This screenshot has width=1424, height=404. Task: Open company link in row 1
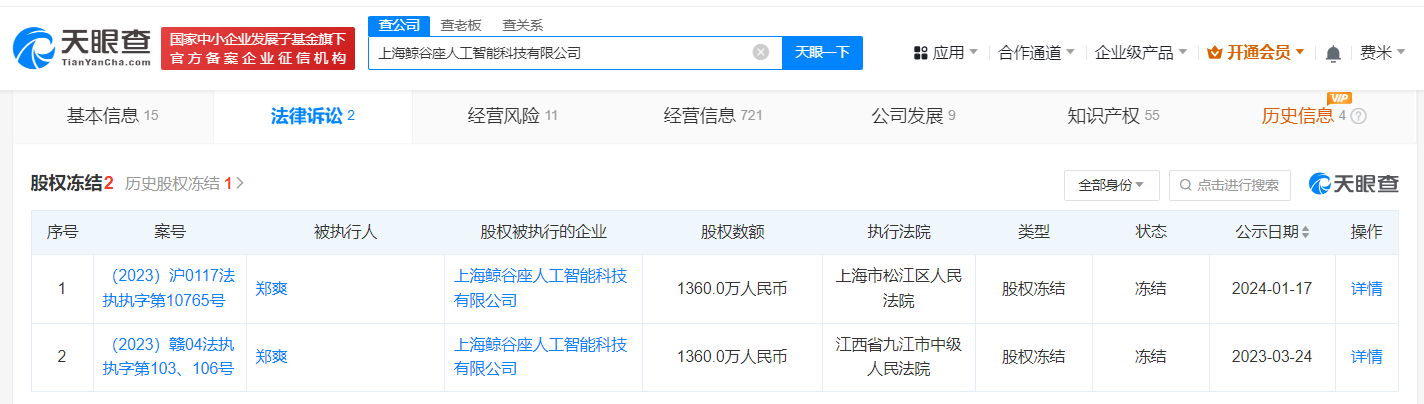pyautogui.click(x=541, y=288)
